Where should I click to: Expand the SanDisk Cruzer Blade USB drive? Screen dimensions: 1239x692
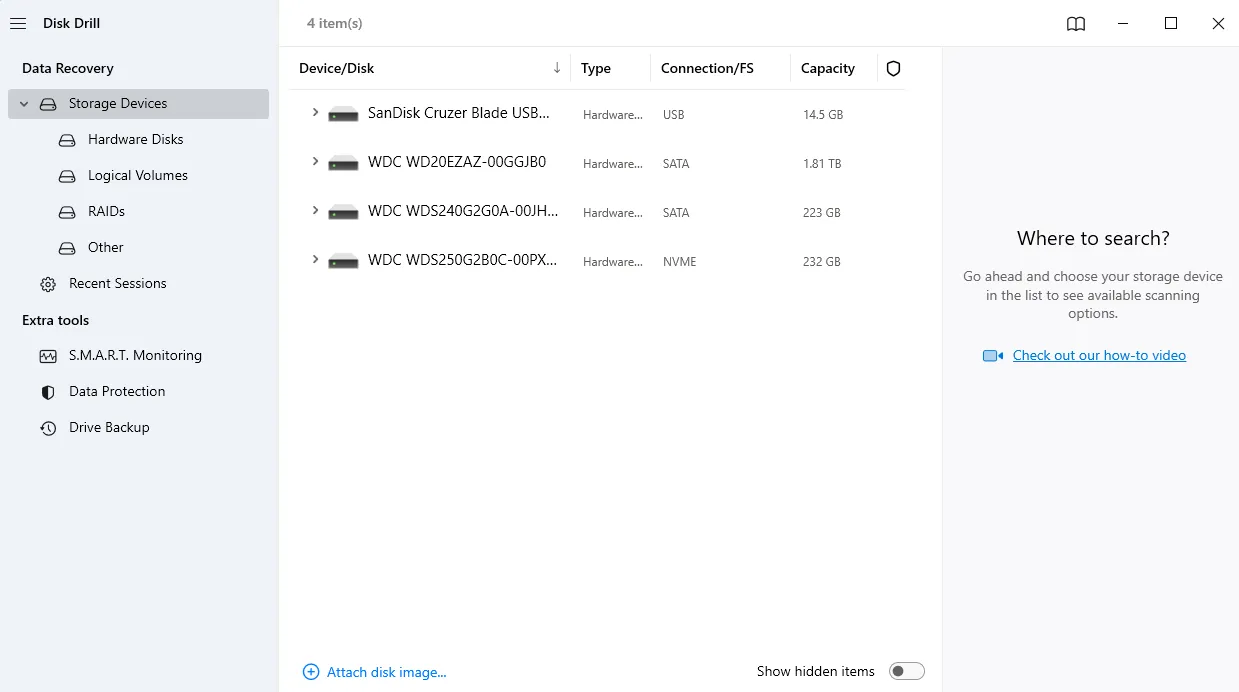(x=315, y=113)
